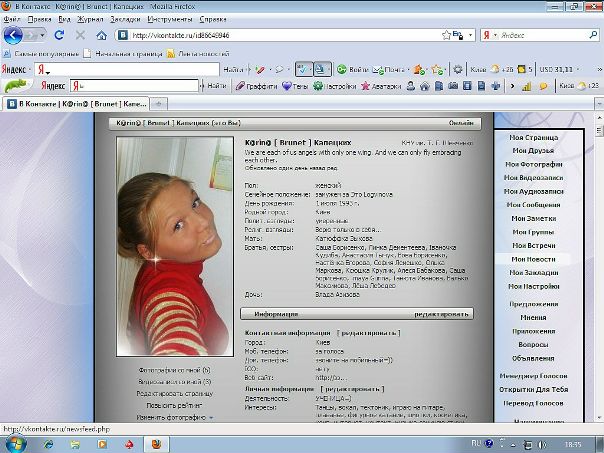Open the Инструменты menu
This screenshot has height=453, width=604.
pyautogui.click(x=170, y=19)
